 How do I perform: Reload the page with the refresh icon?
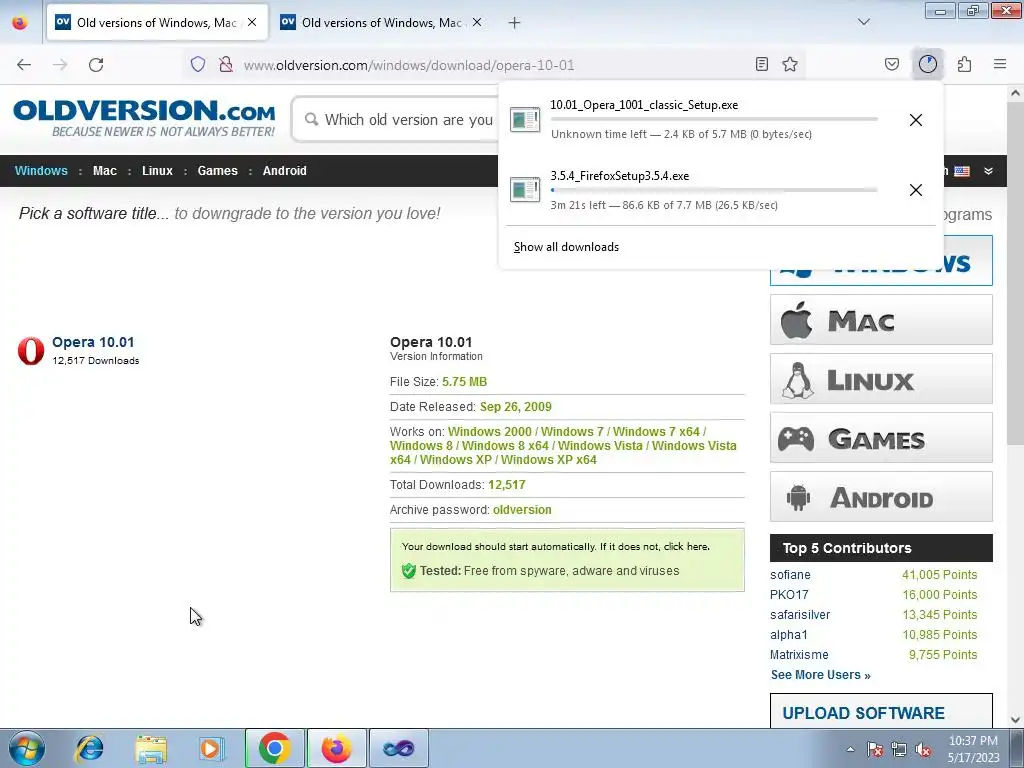coord(96,65)
